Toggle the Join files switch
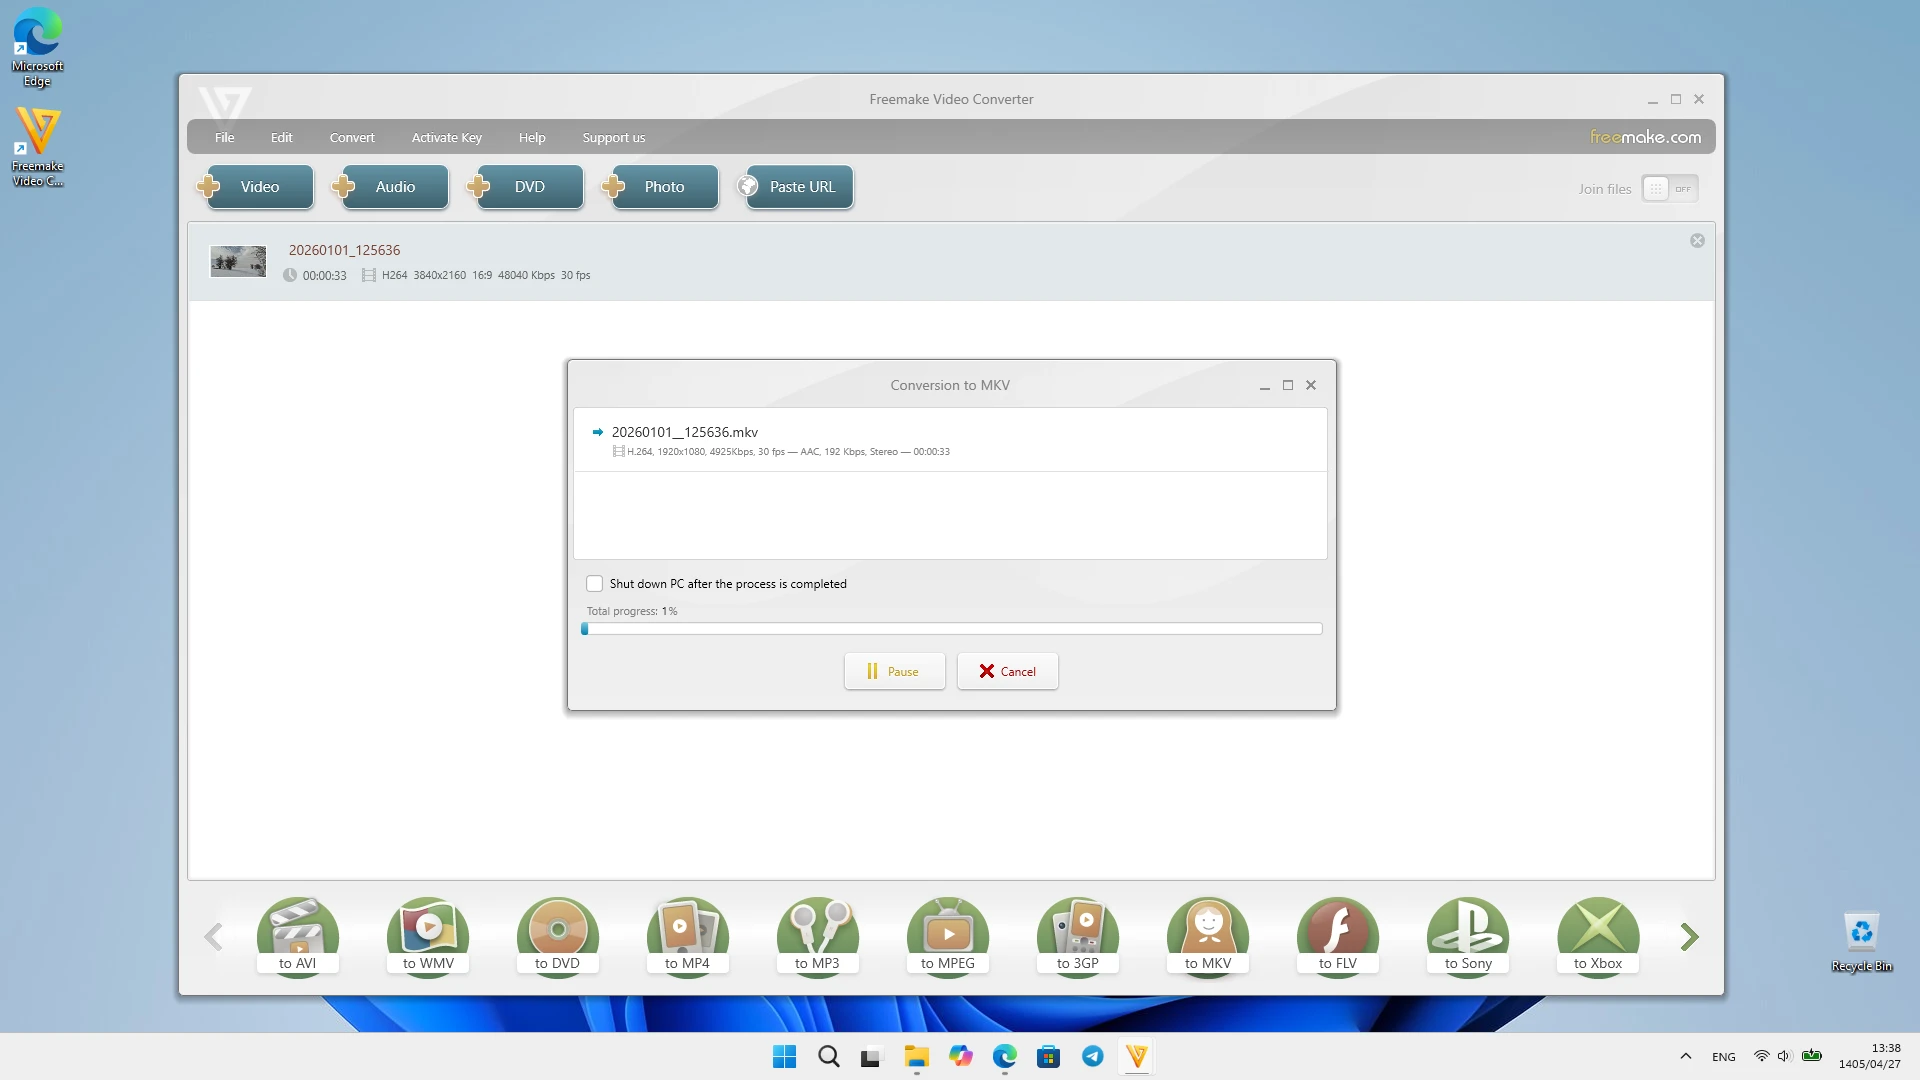This screenshot has width=1920, height=1080. 1670,189
